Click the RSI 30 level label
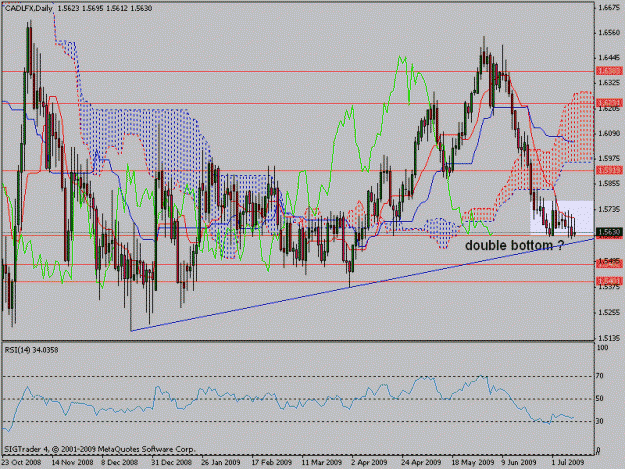 (x=599, y=421)
